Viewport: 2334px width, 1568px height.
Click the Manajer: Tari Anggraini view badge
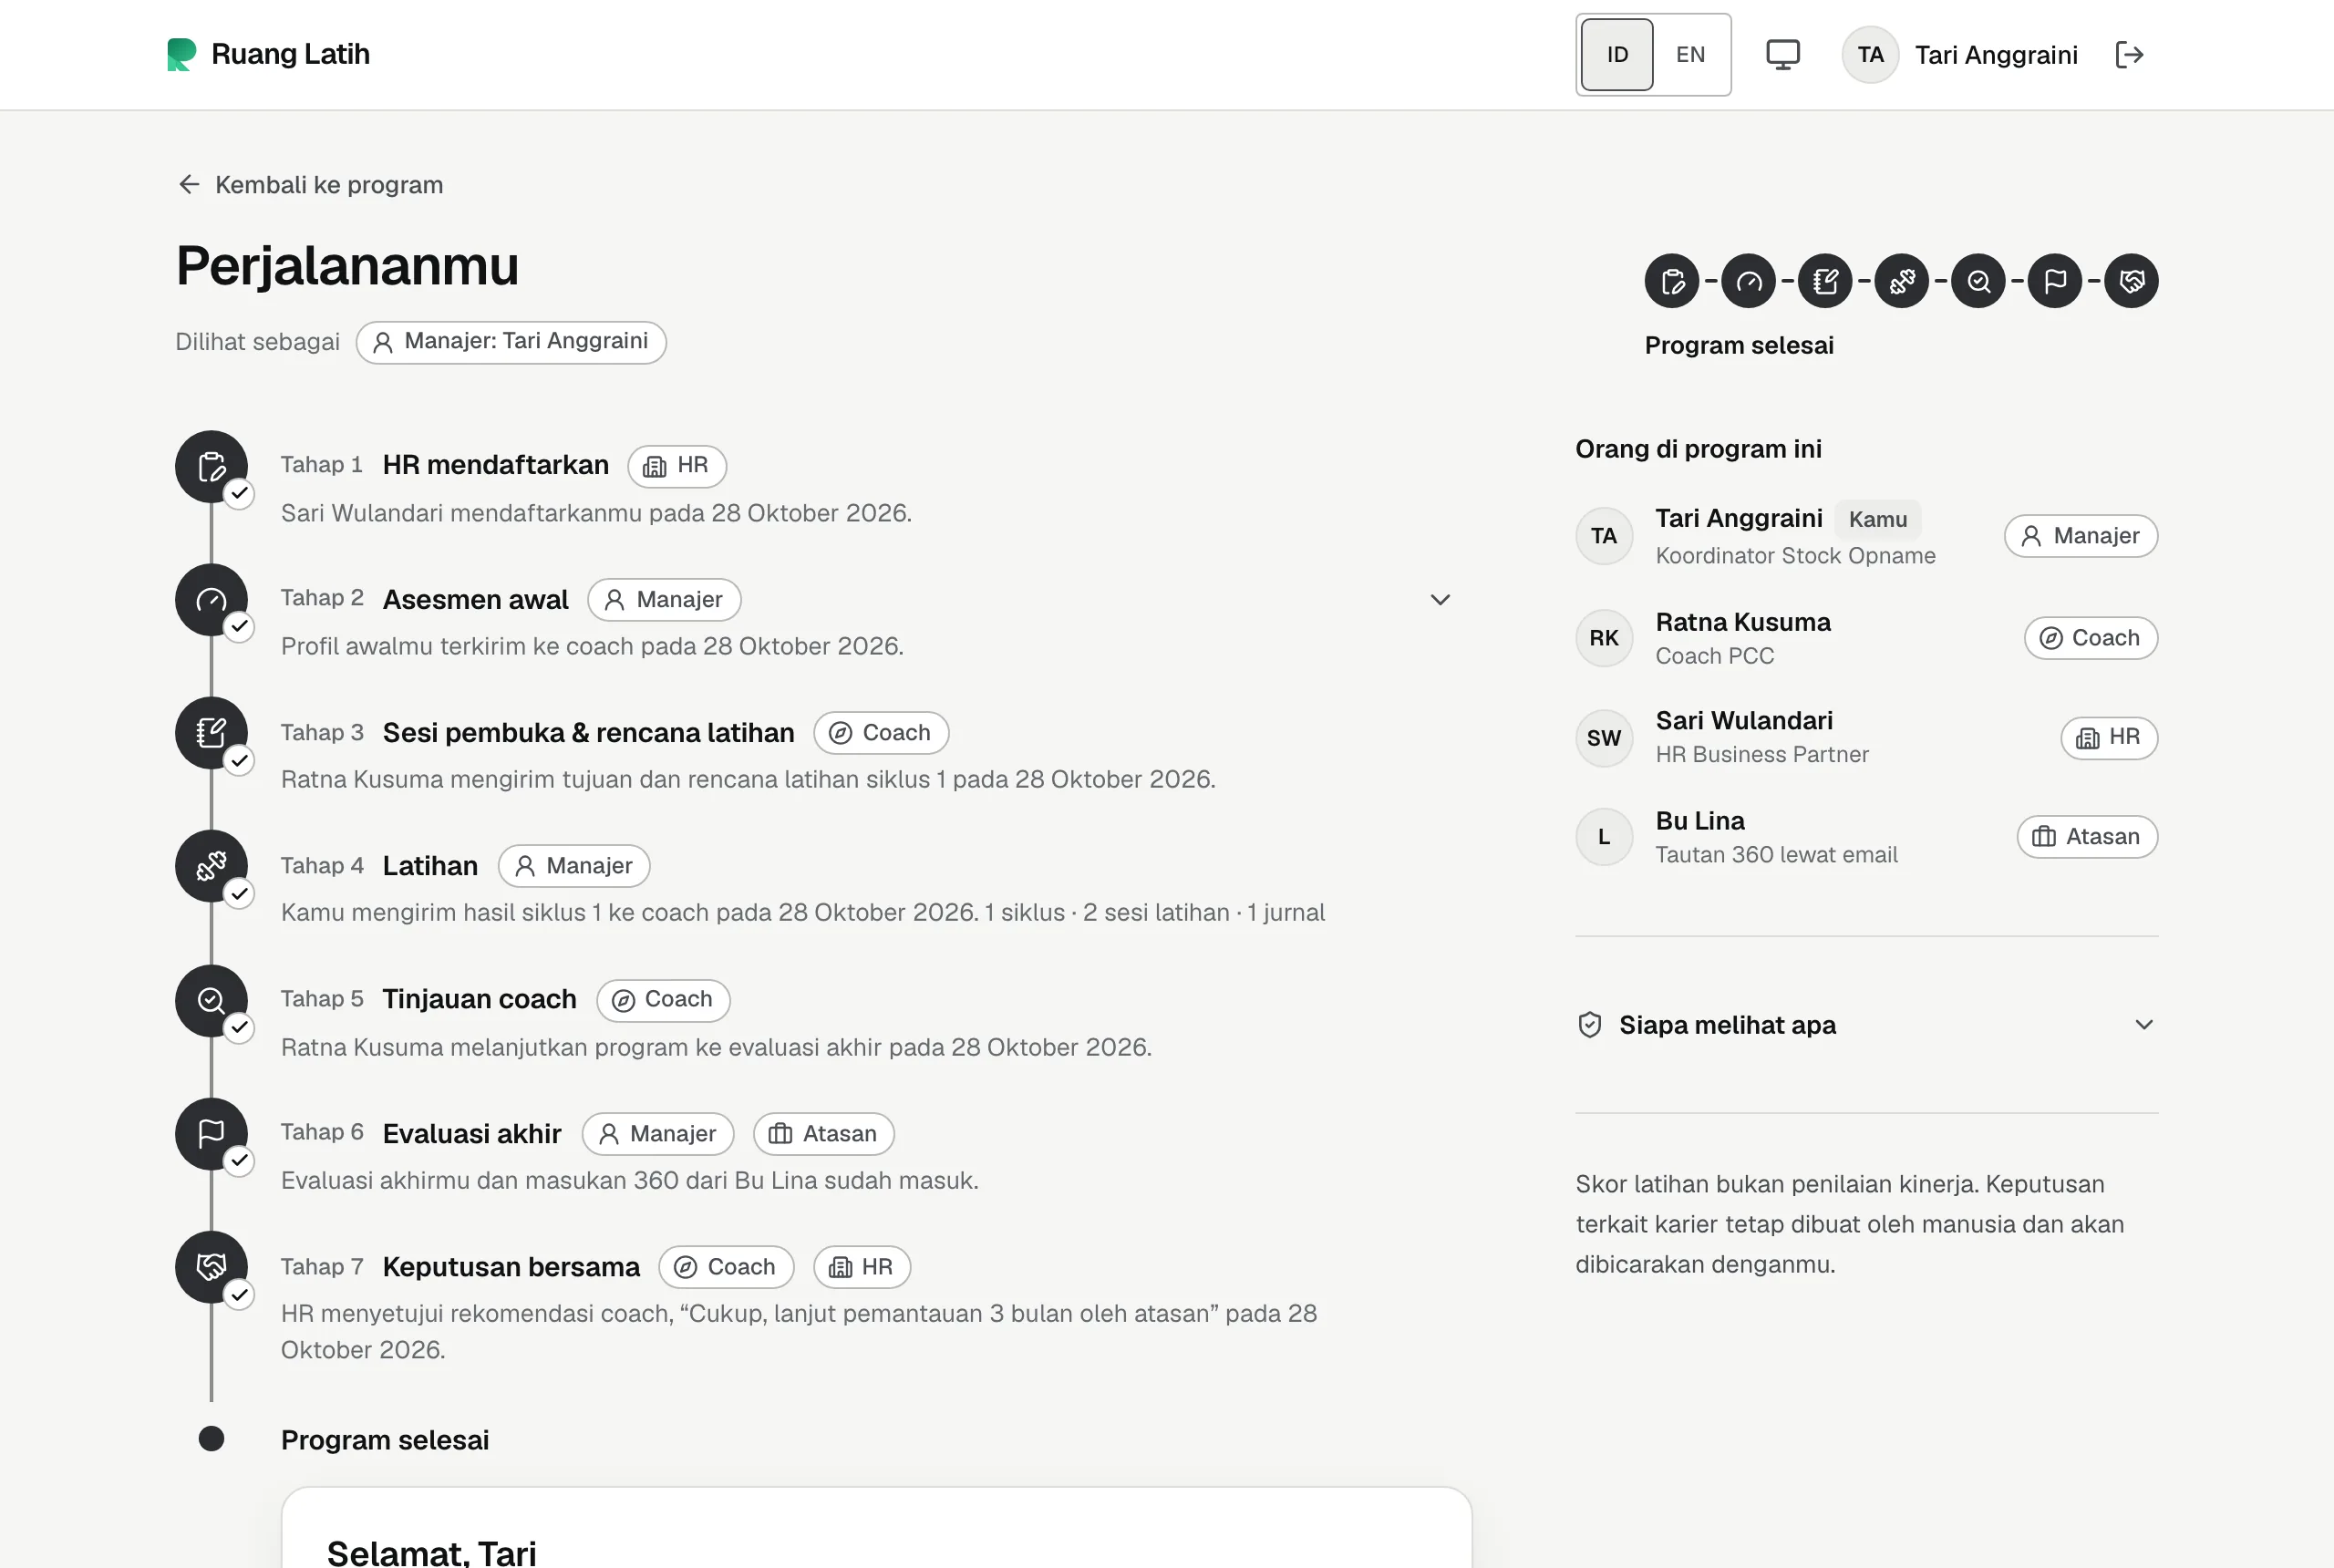pos(511,342)
